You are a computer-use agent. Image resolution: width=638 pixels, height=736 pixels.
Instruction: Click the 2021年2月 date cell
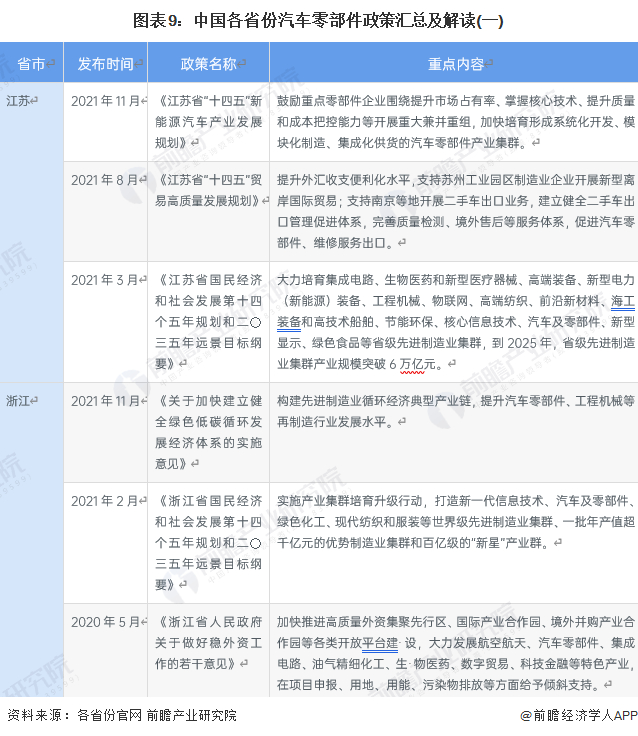click(x=105, y=501)
